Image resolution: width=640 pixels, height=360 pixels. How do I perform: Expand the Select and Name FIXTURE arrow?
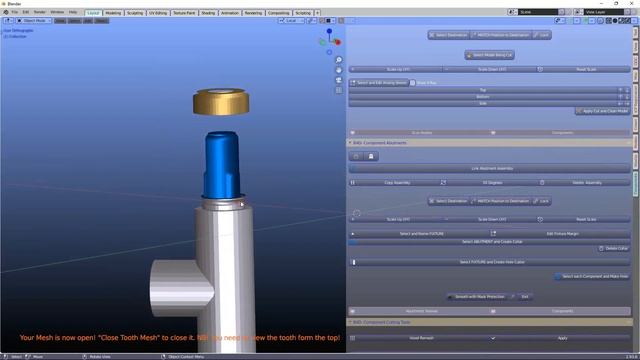tap(353, 234)
